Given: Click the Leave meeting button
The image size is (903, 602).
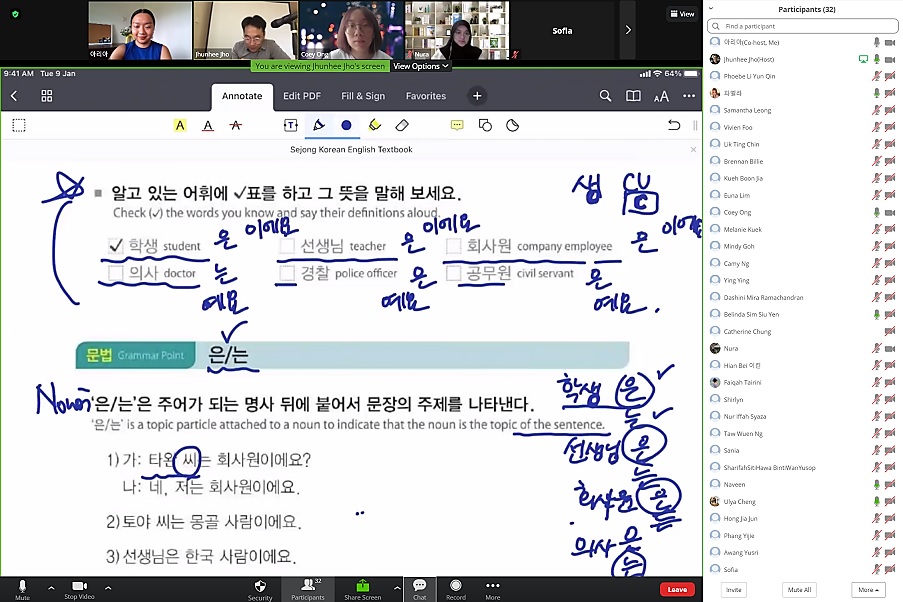Looking at the screenshot, I should click(677, 589).
